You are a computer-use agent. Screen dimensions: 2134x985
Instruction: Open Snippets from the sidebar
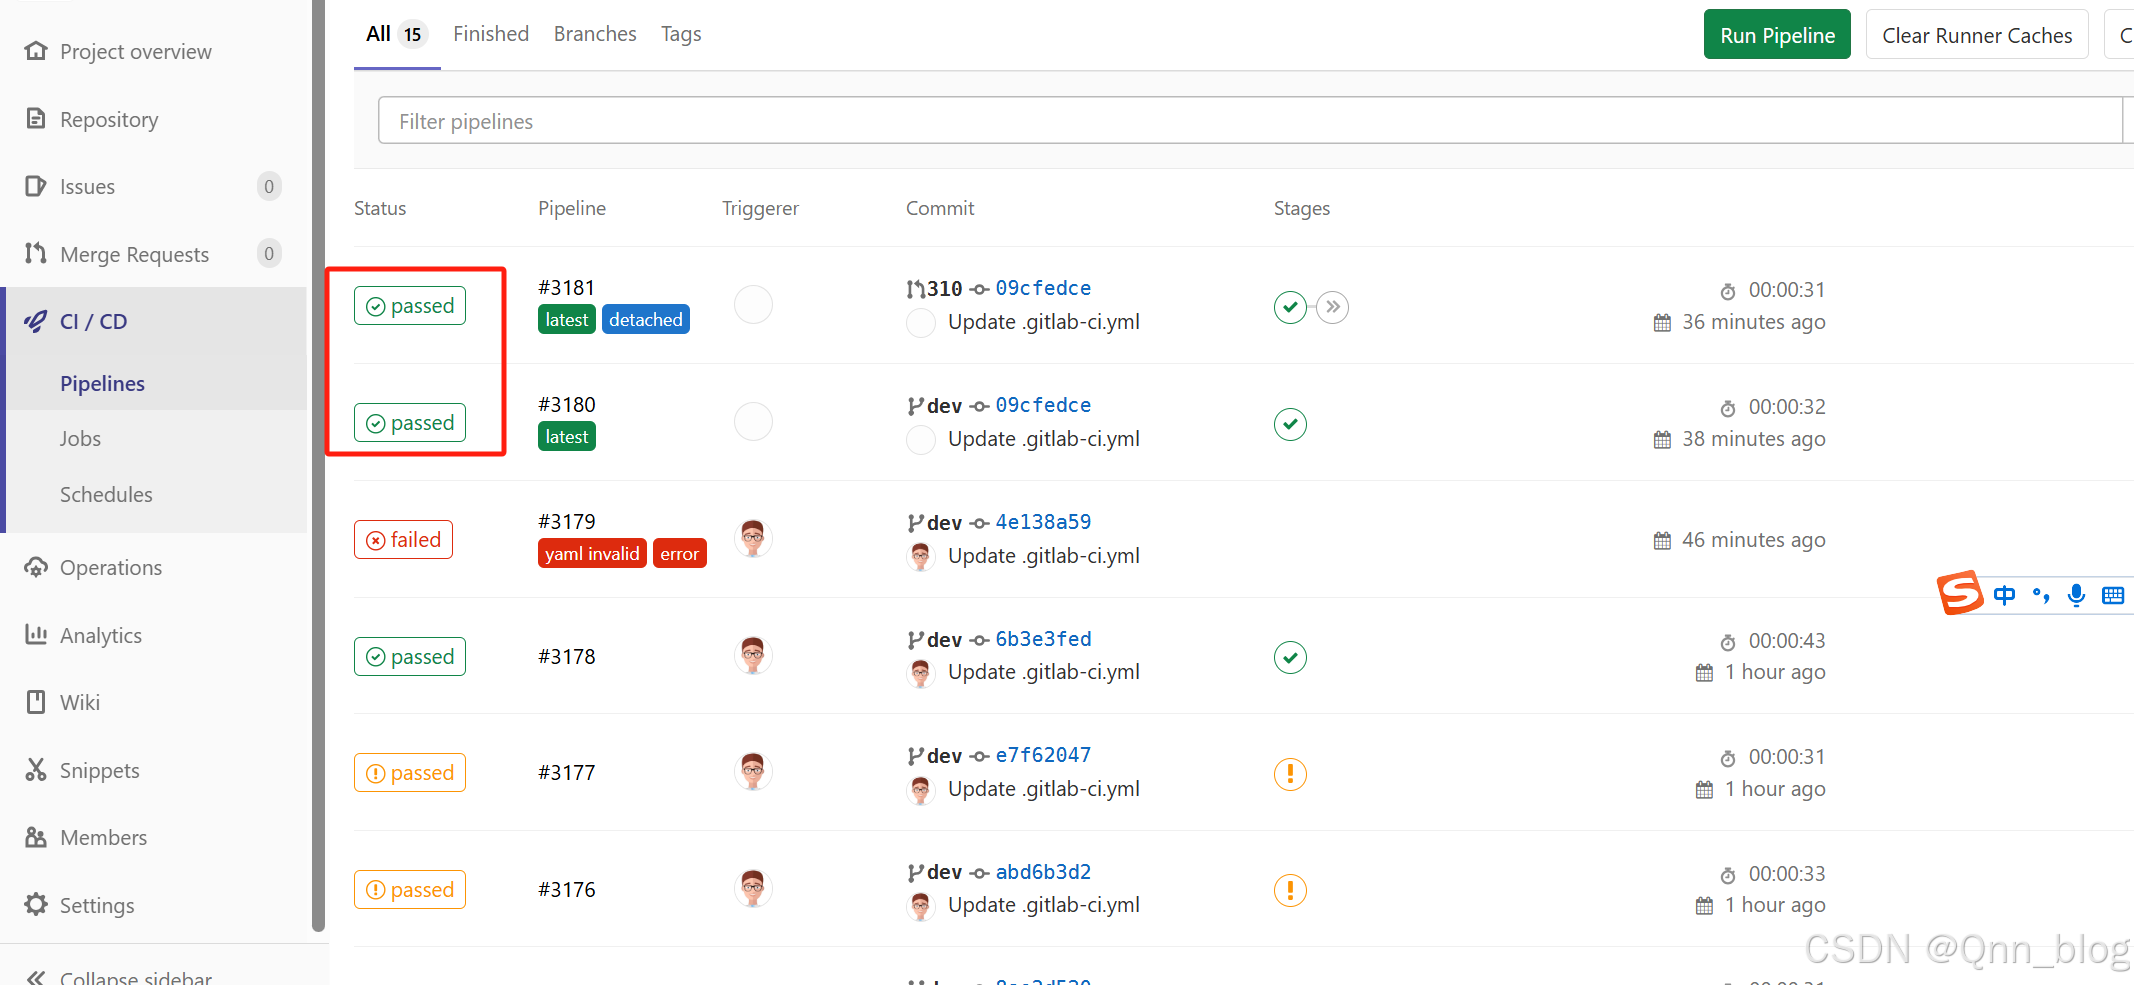tap(99, 770)
